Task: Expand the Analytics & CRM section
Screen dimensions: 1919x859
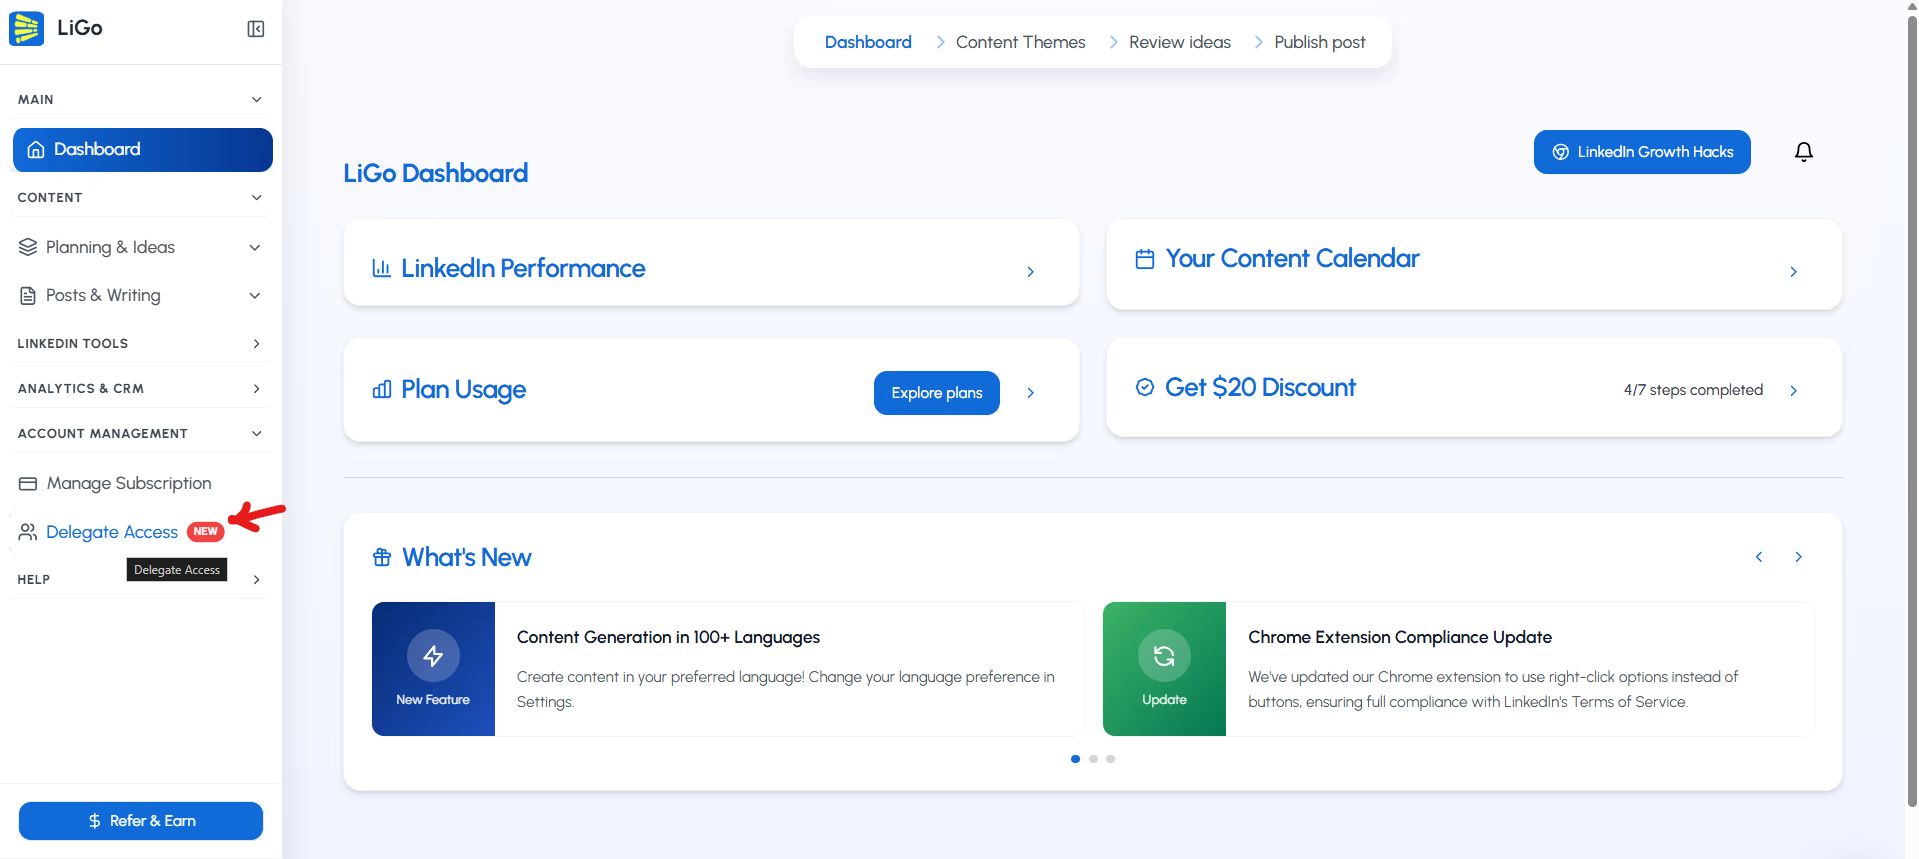Action: [x=256, y=389]
